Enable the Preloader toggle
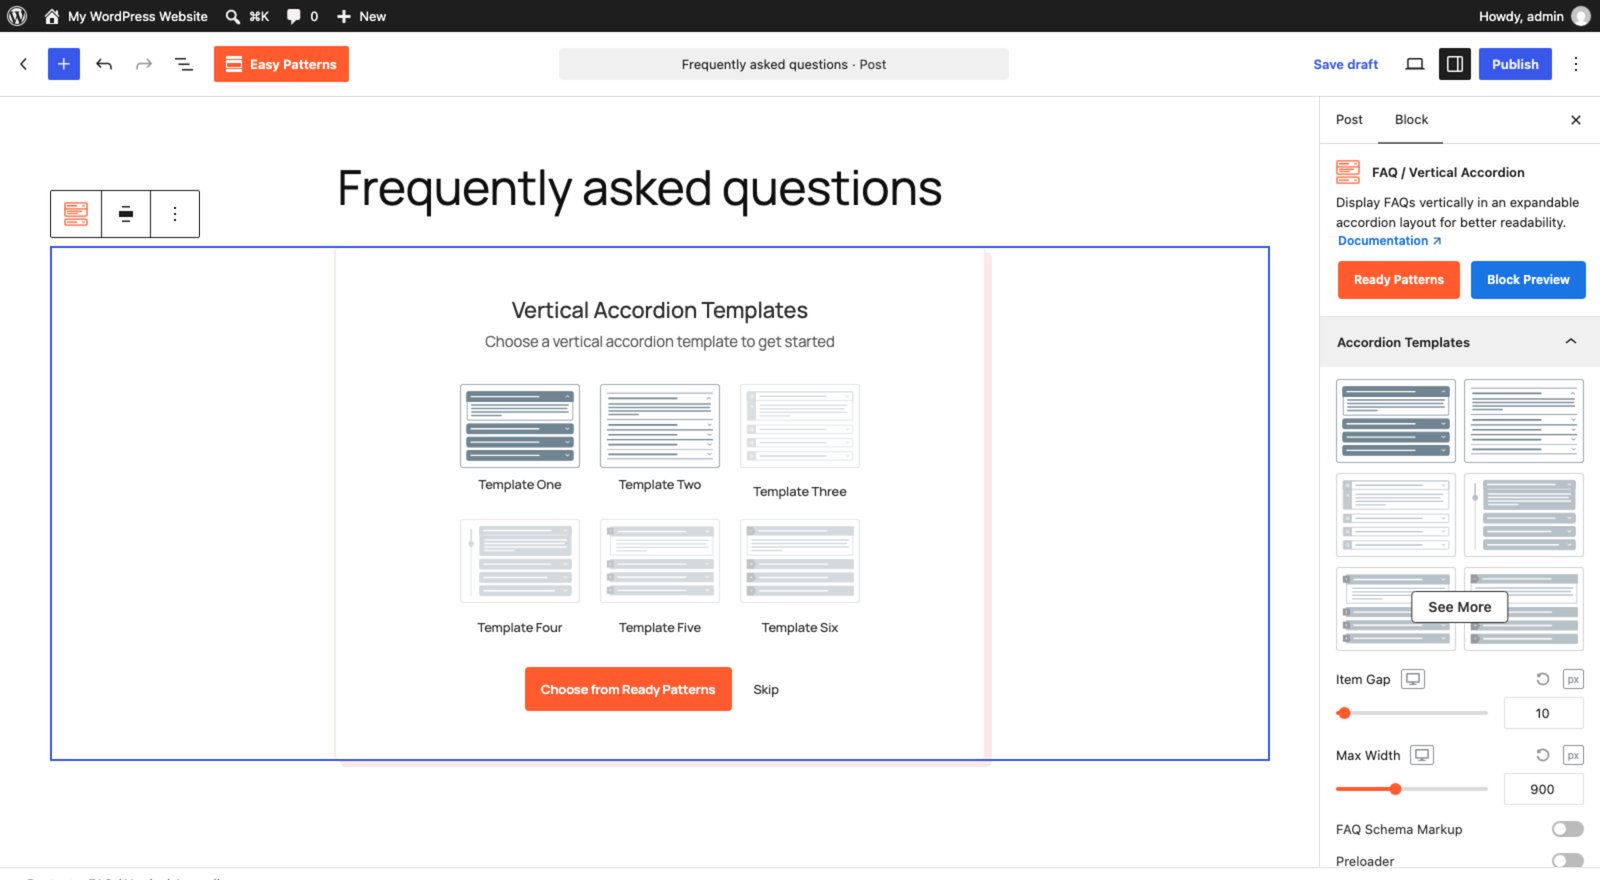Screen dimensions: 1600x880 (x=1568, y=861)
